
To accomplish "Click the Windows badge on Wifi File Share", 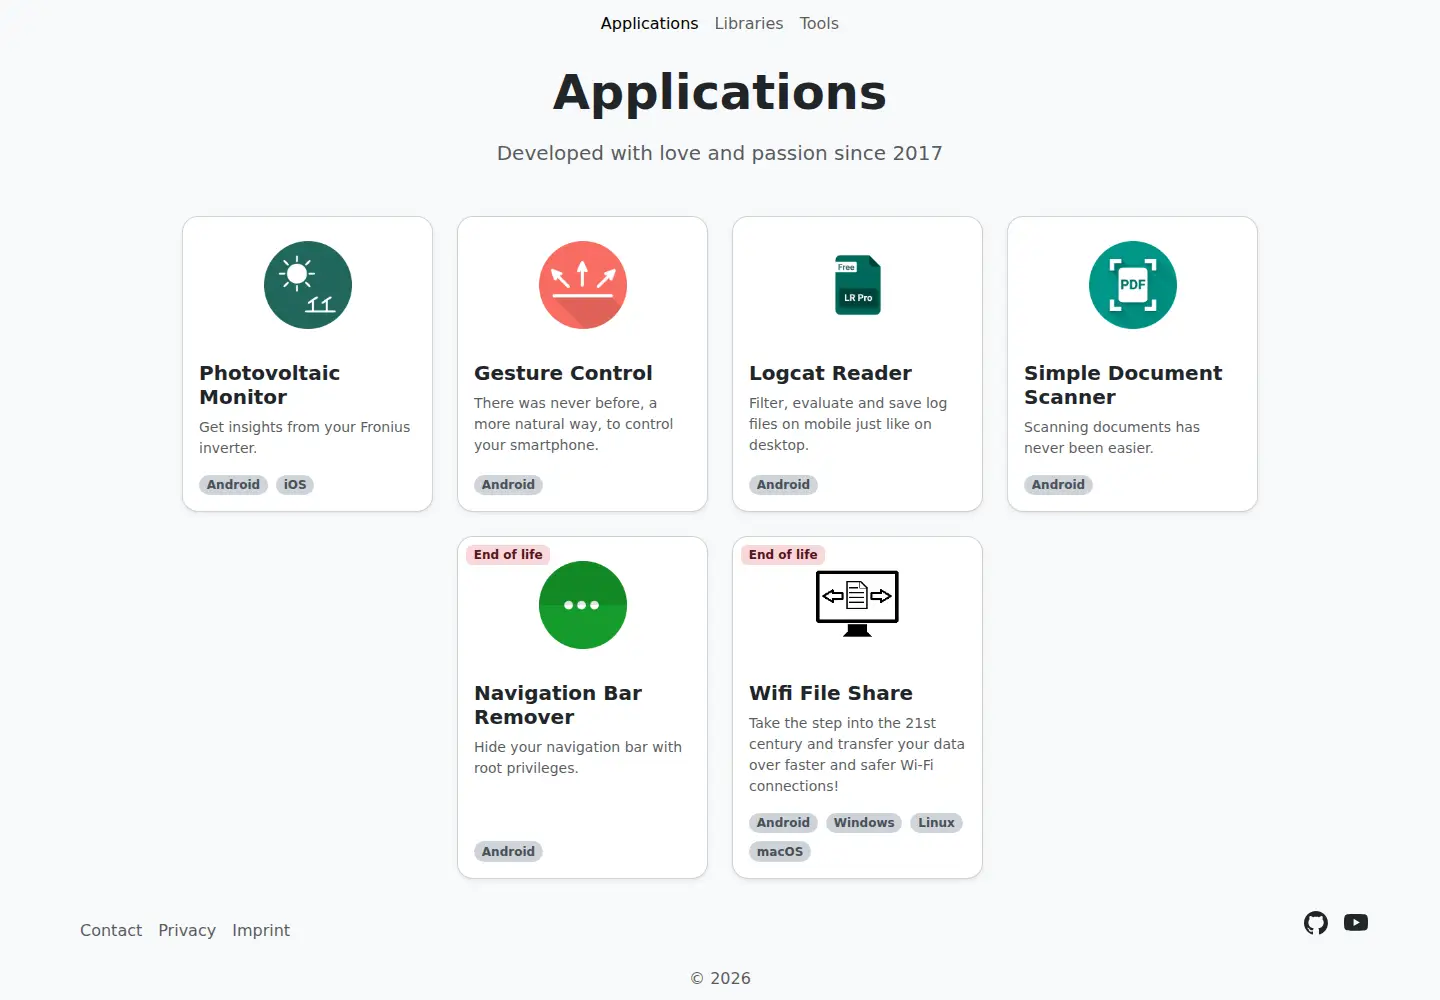I will [864, 823].
